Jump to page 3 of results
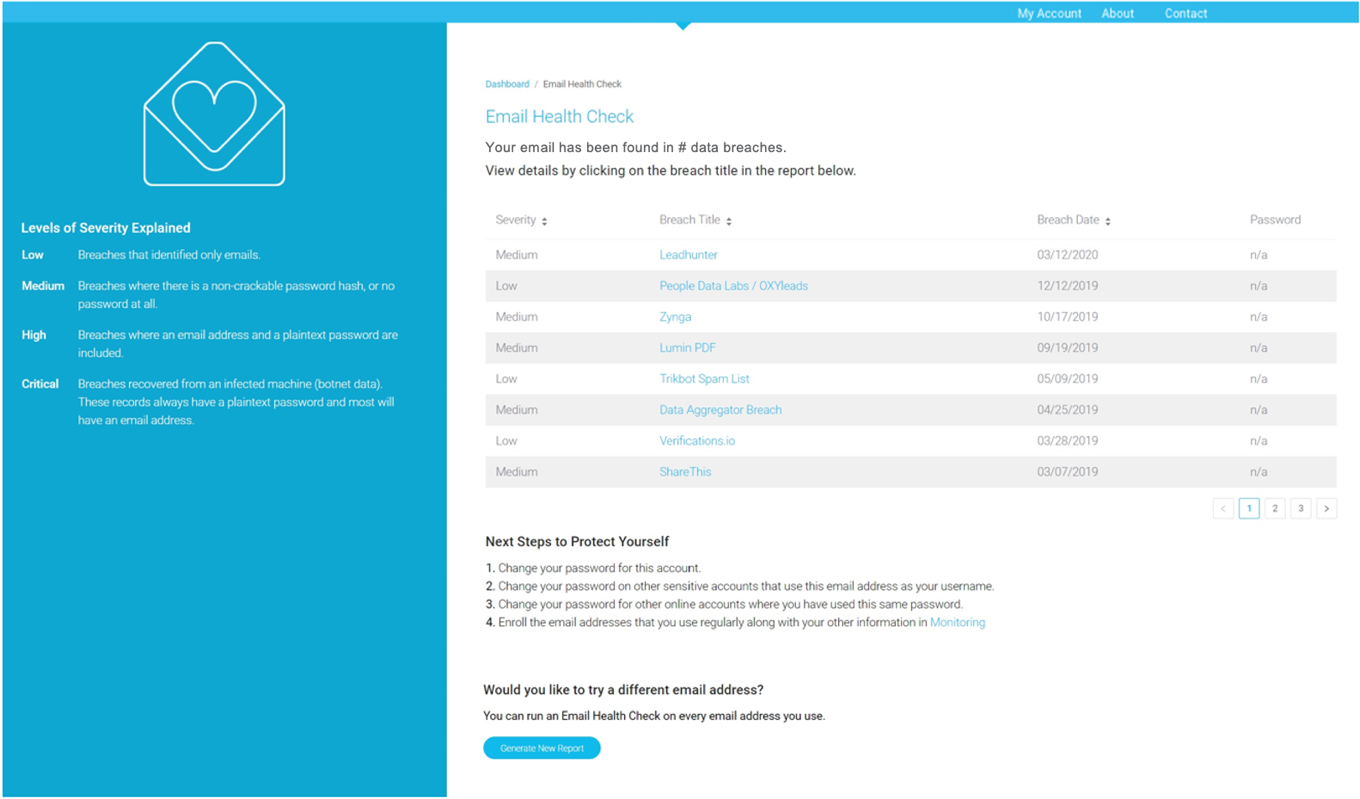This screenshot has width=1360, height=799. coord(1300,508)
